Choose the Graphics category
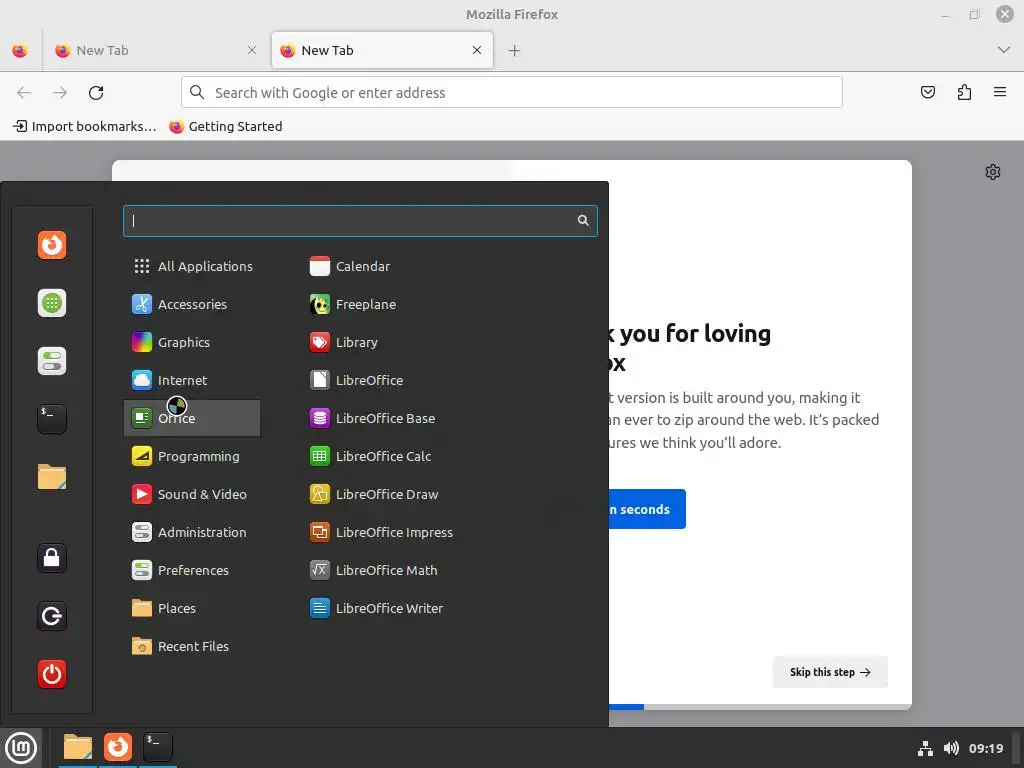This screenshot has height=768, width=1024. (x=192, y=342)
